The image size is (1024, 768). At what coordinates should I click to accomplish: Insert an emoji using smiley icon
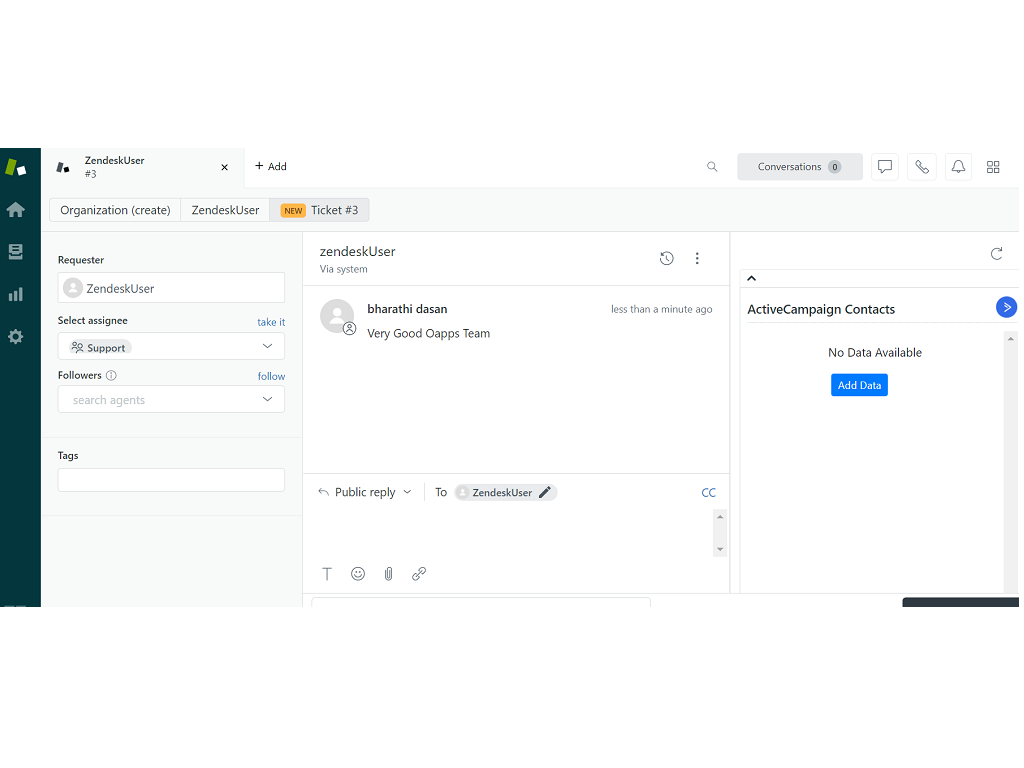(x=358, y=574)
